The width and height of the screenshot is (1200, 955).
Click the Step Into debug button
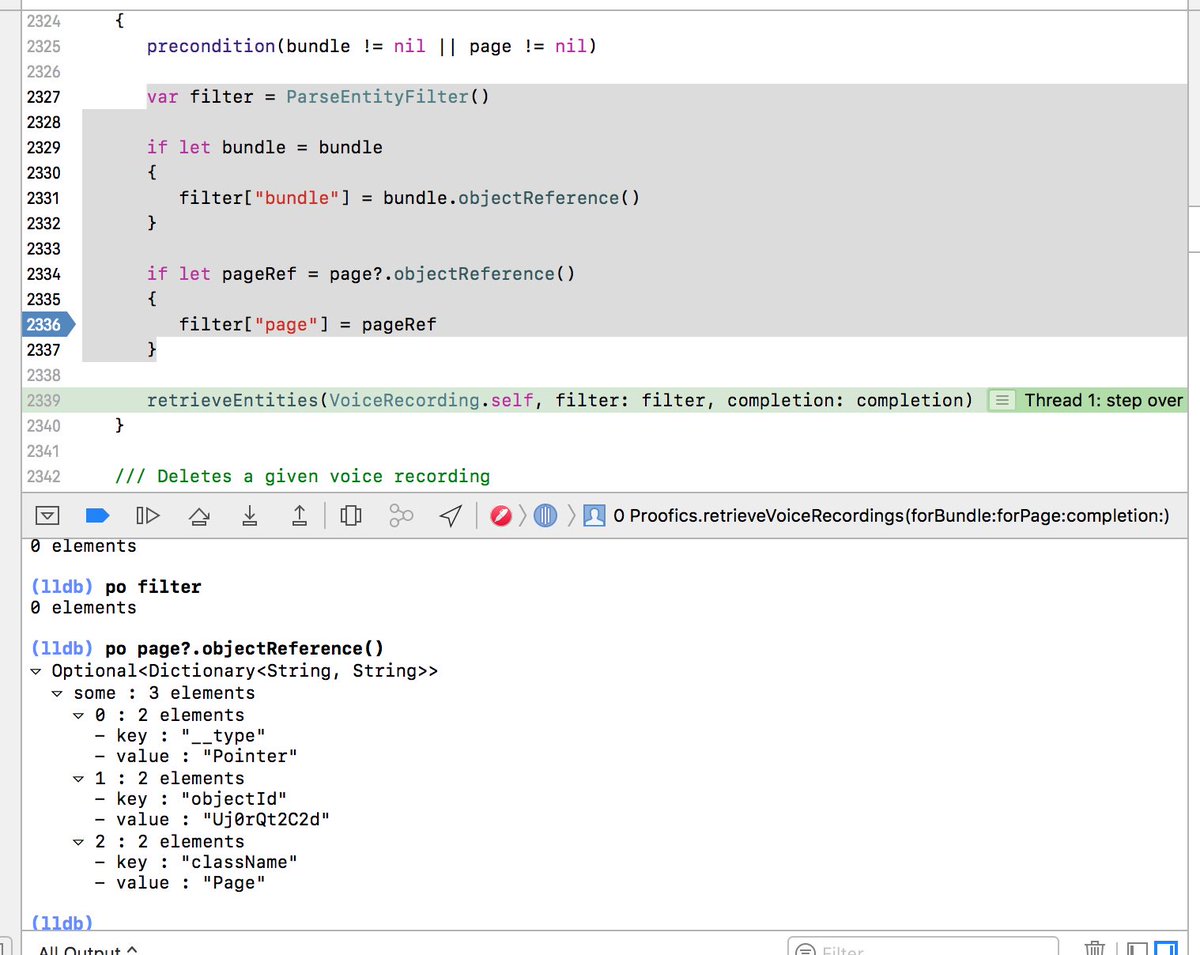point(249,516)
